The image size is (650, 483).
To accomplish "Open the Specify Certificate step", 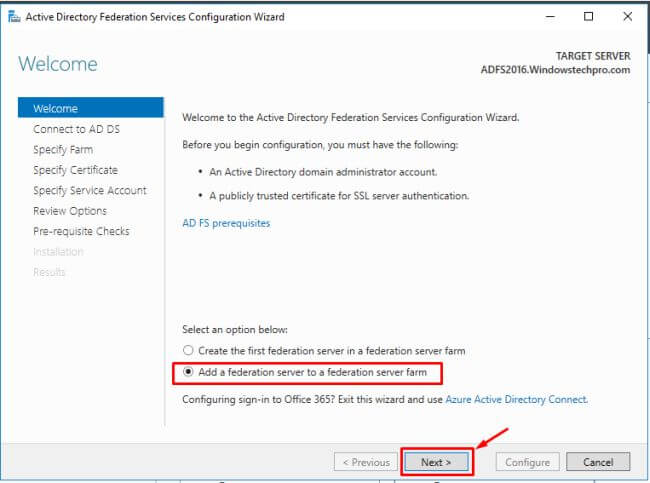I will 75,170.
